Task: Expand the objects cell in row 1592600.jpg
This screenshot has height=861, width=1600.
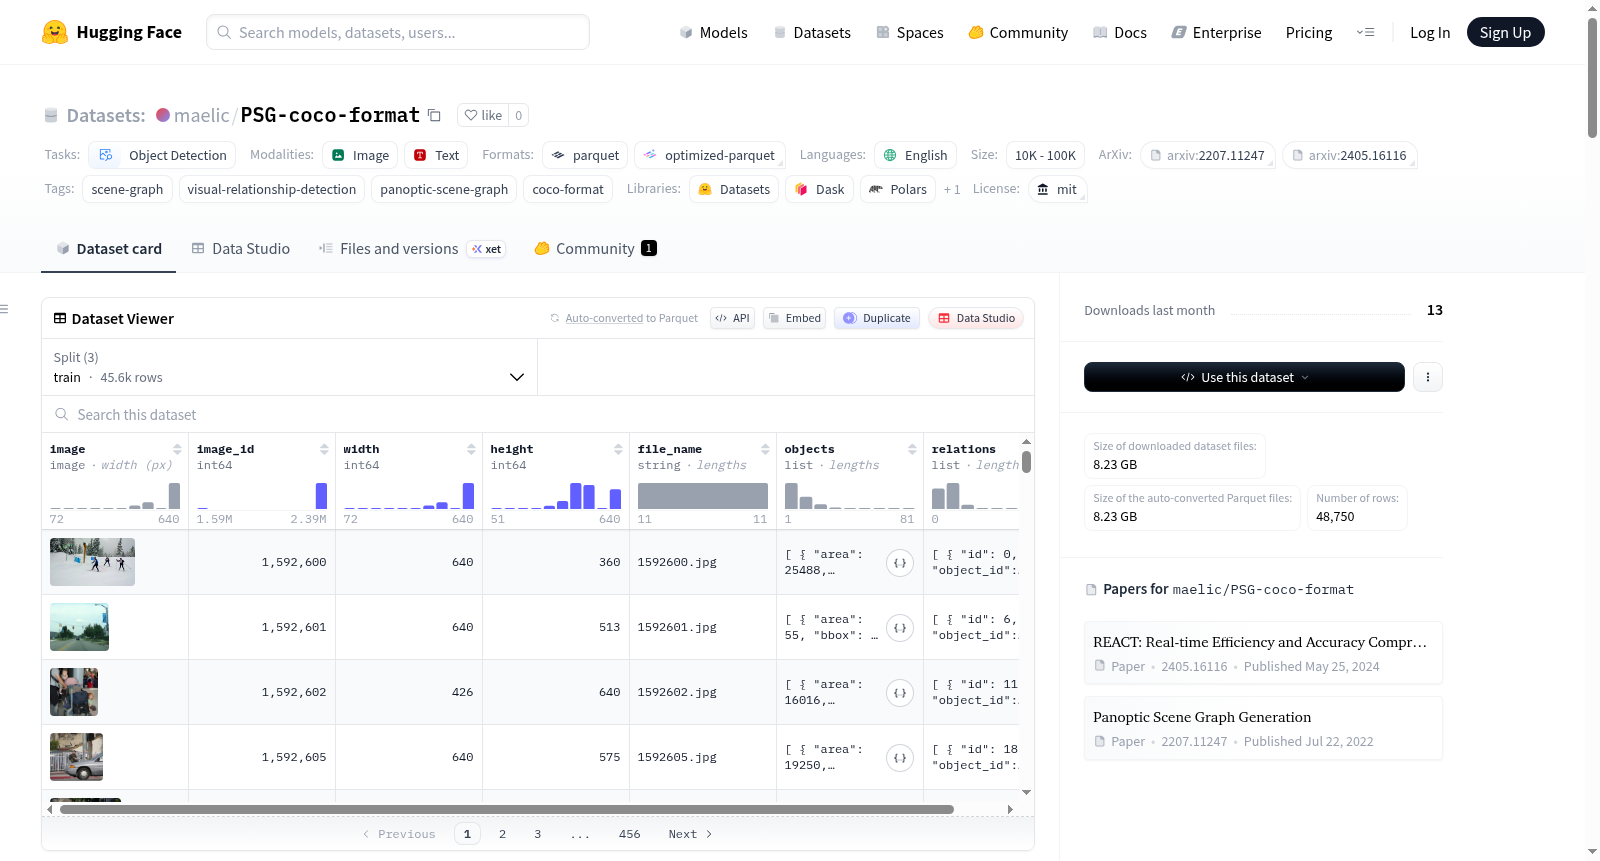Action: click(x=900, y=563)
